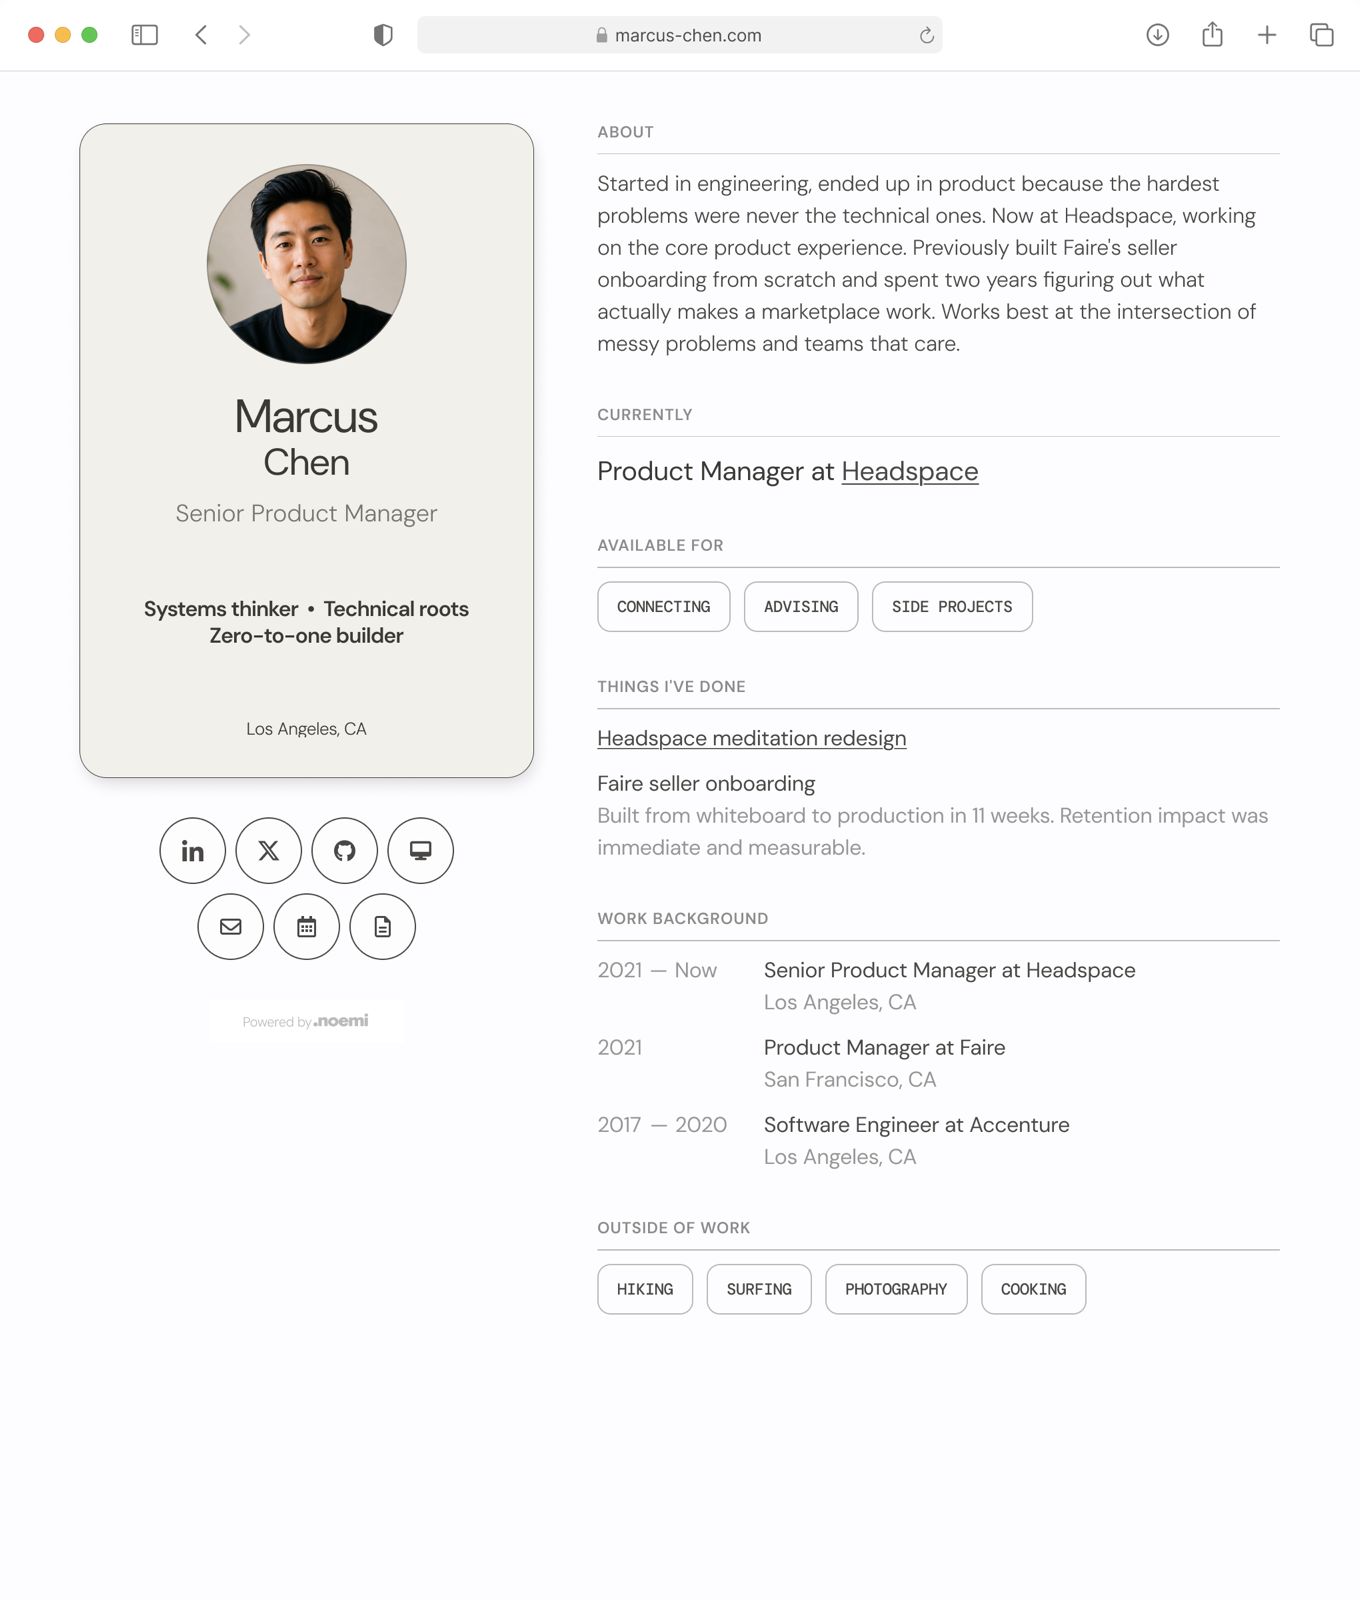Open a new tab with plus icon
This screenshot has width=1360, height=1600.
click(x=1267, y=35)
